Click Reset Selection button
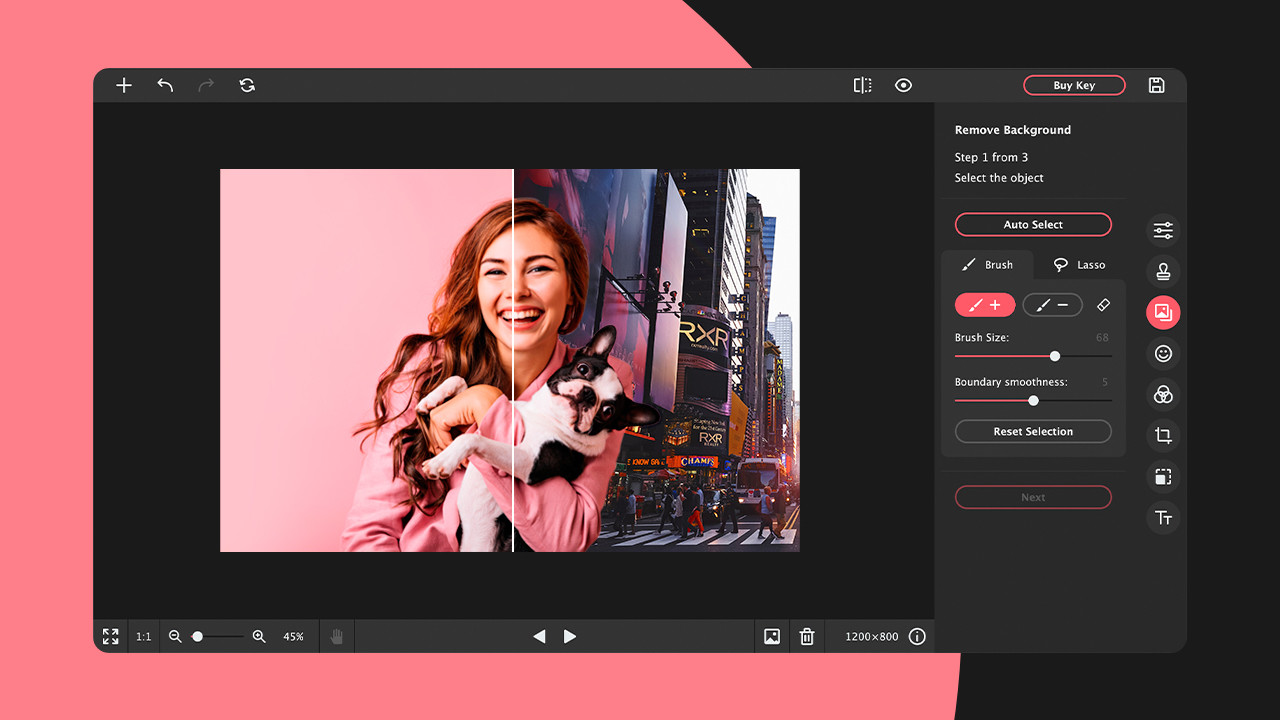Image resolution: width=1280 pixels, height=720 pixels. tap(1033, 432)
